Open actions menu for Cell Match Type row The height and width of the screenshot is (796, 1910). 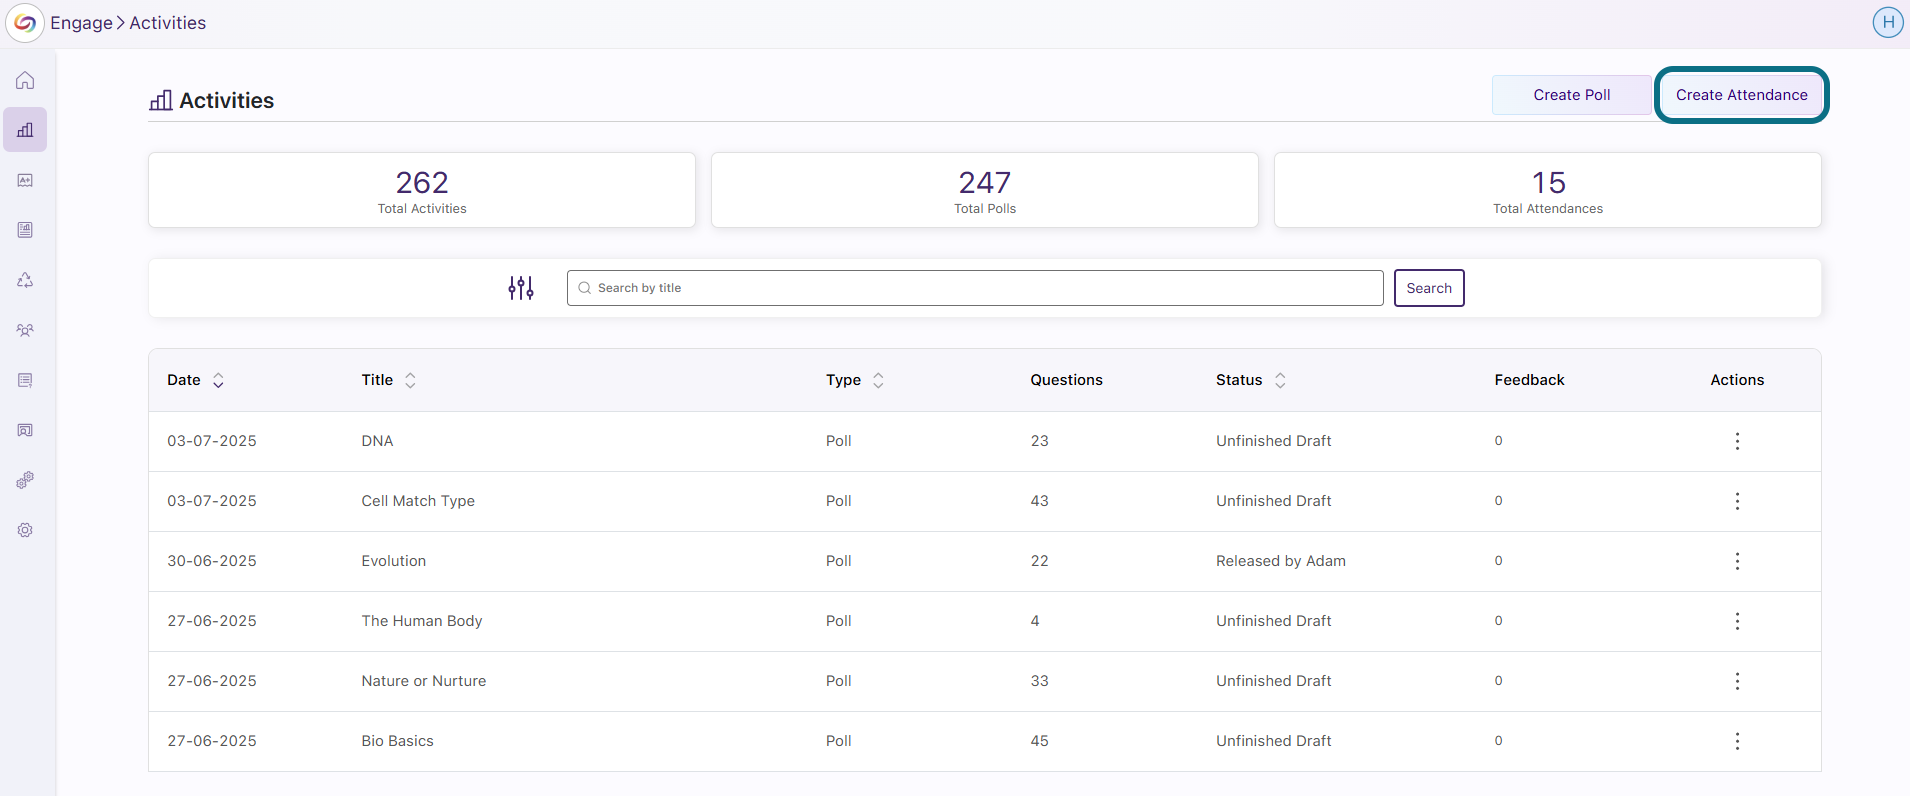[x=1737, y=501]
